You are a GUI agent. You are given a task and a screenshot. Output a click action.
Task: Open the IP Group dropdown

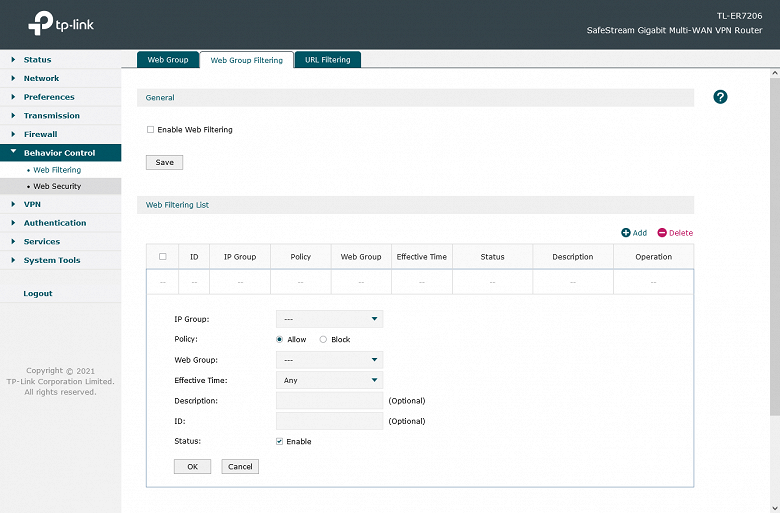click(x=329, y=319)
